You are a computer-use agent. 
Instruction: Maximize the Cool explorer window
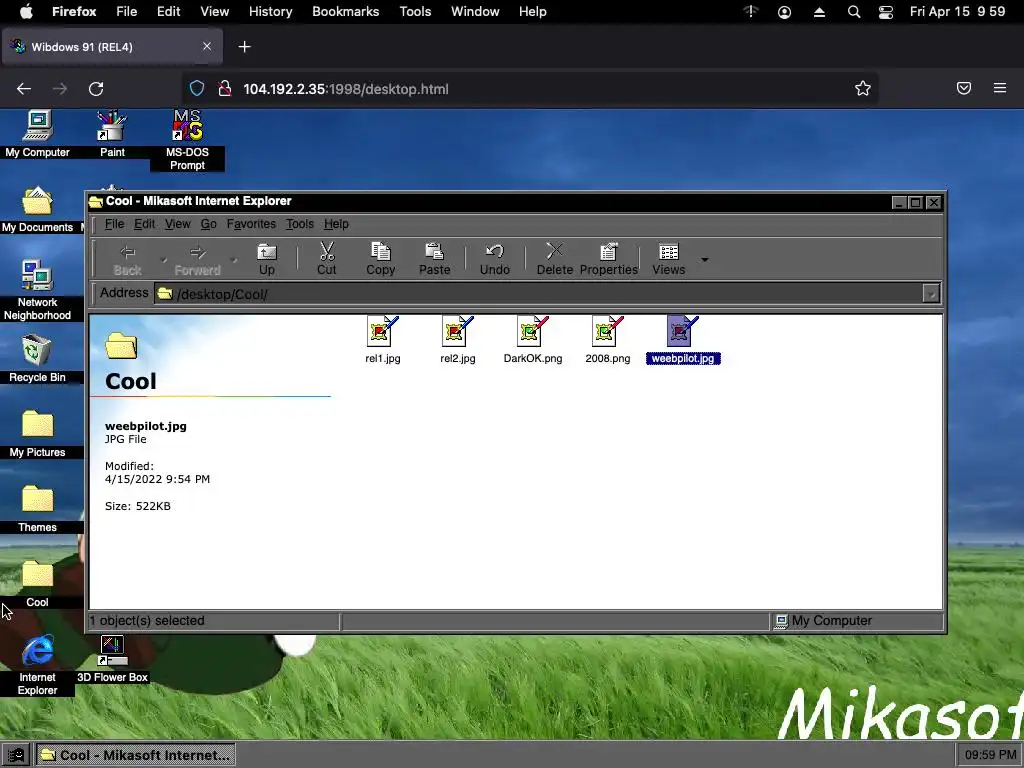coord(916,202)
